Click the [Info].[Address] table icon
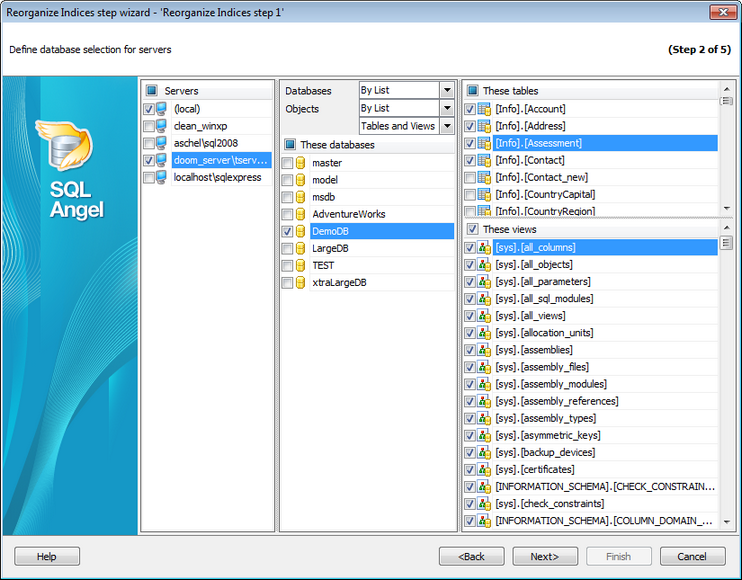Viewport: 742px width, 580px height. [484, 126]
